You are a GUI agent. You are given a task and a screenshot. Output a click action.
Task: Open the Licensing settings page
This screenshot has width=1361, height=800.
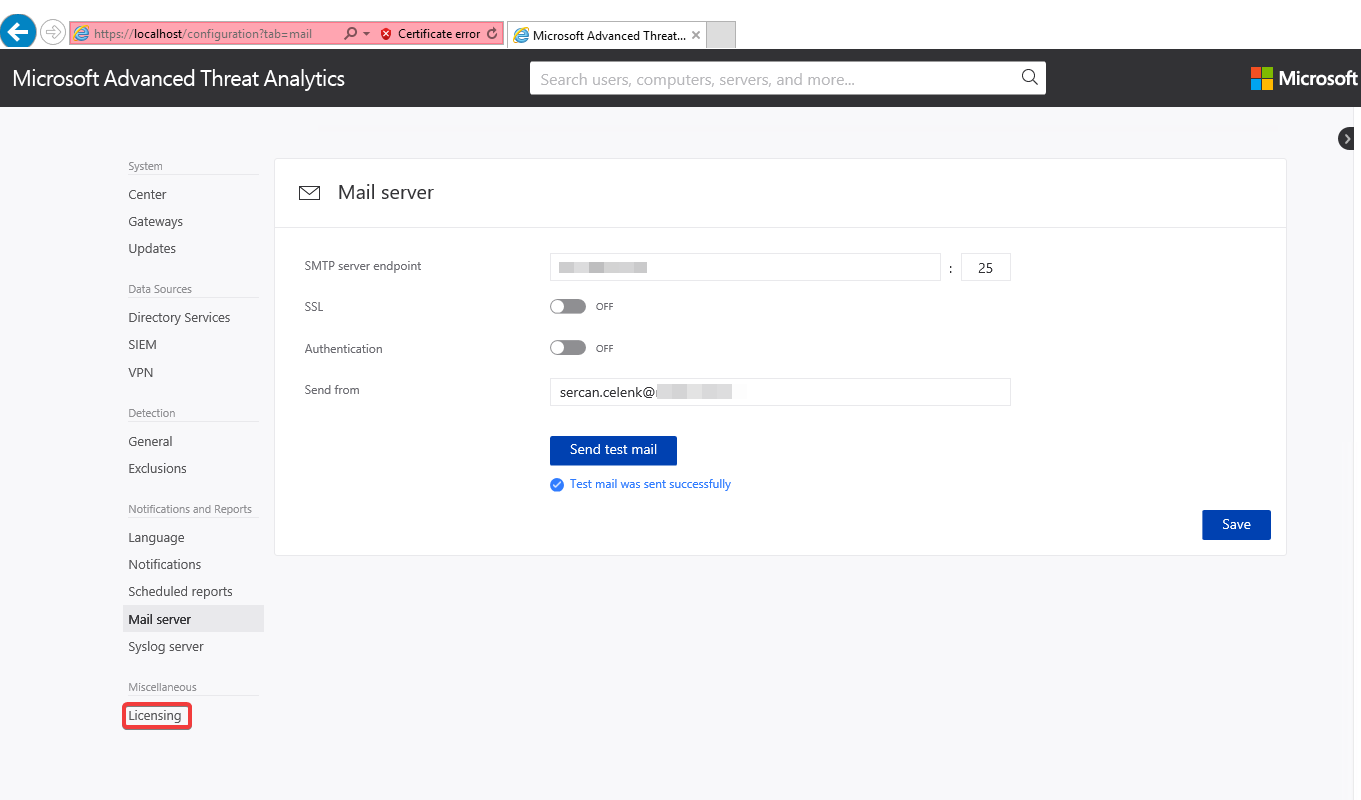click(x=155, y=716)
